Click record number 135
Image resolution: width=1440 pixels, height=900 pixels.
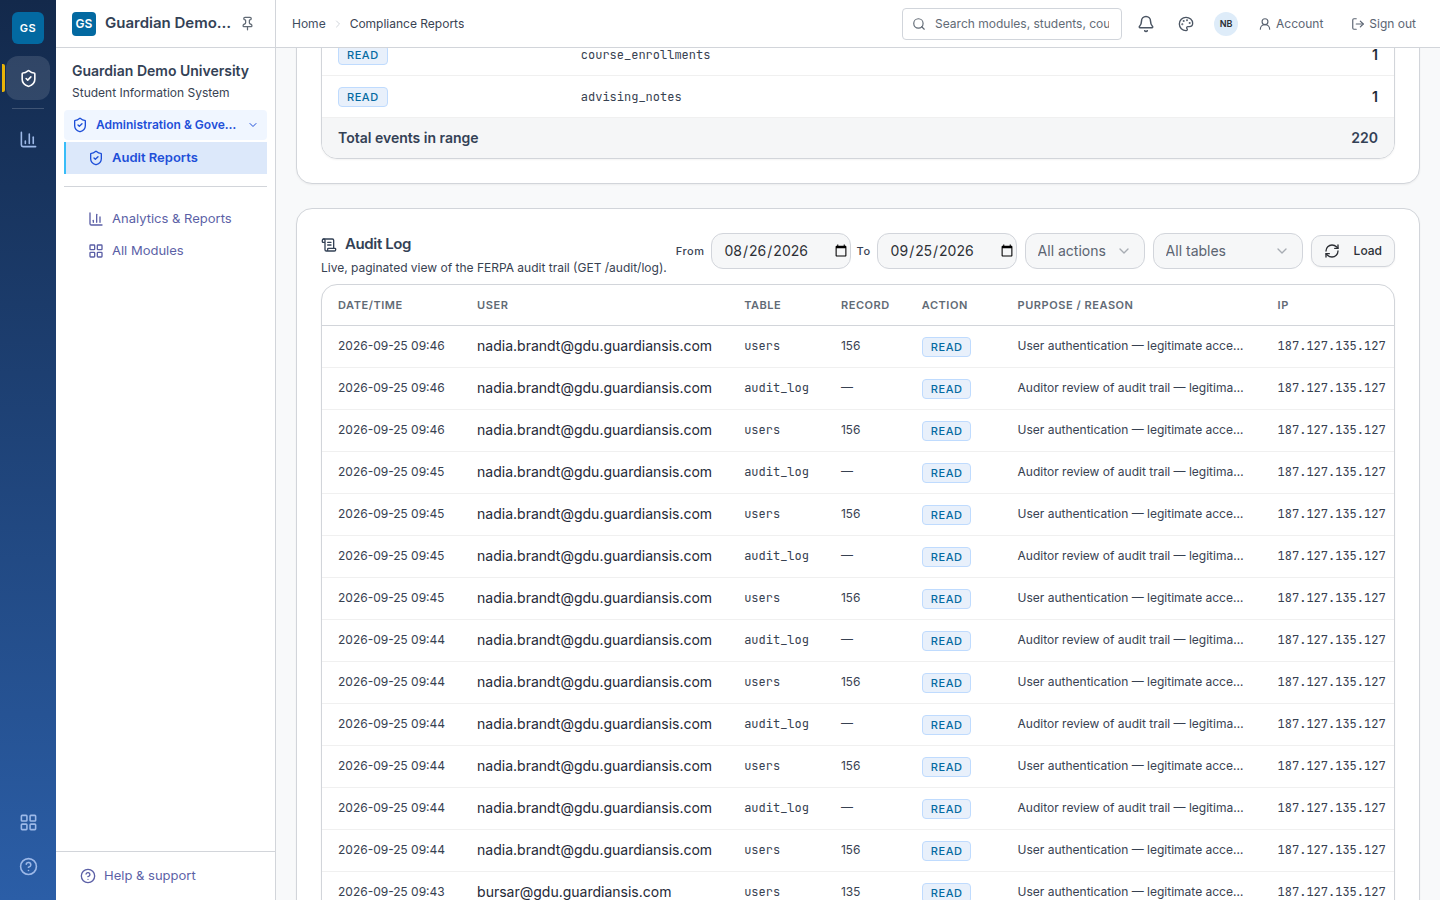pyautogui.click(x=850, y=891)
